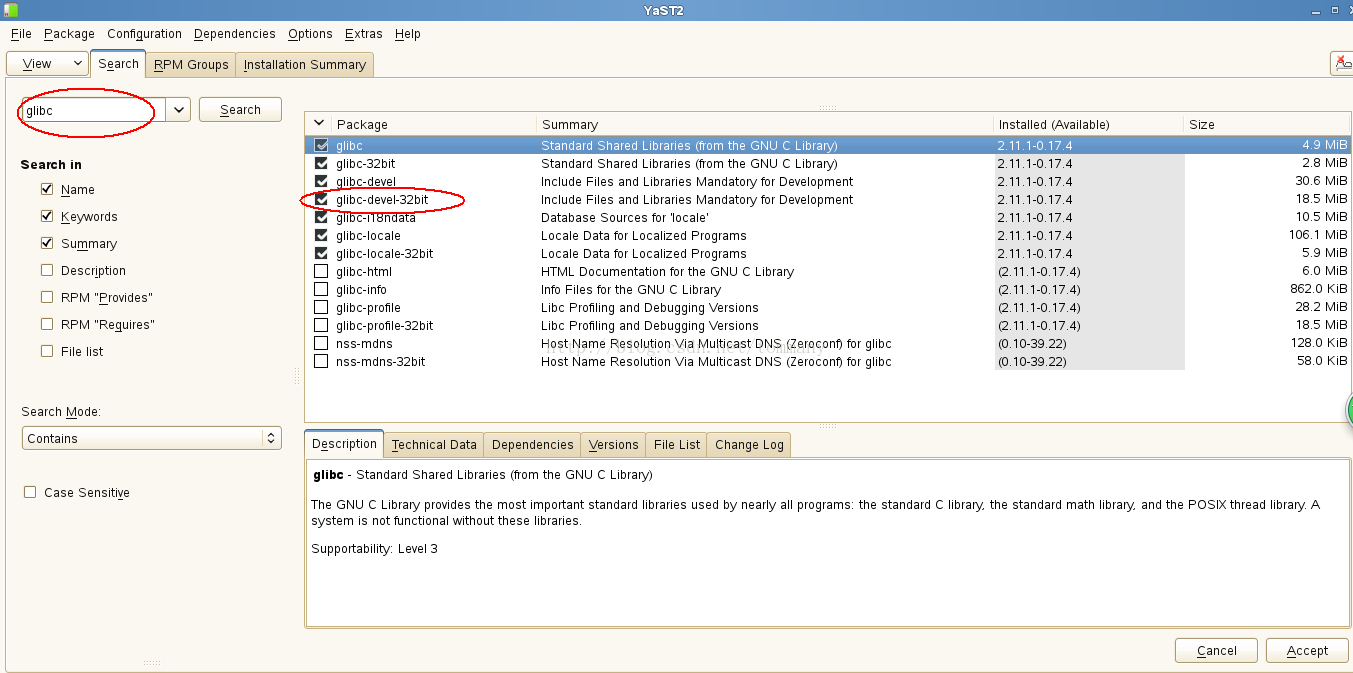Screen dimensions: 1353x673
Task: Click the YaST2 window icon in title bar
Action: pos(11,10)
